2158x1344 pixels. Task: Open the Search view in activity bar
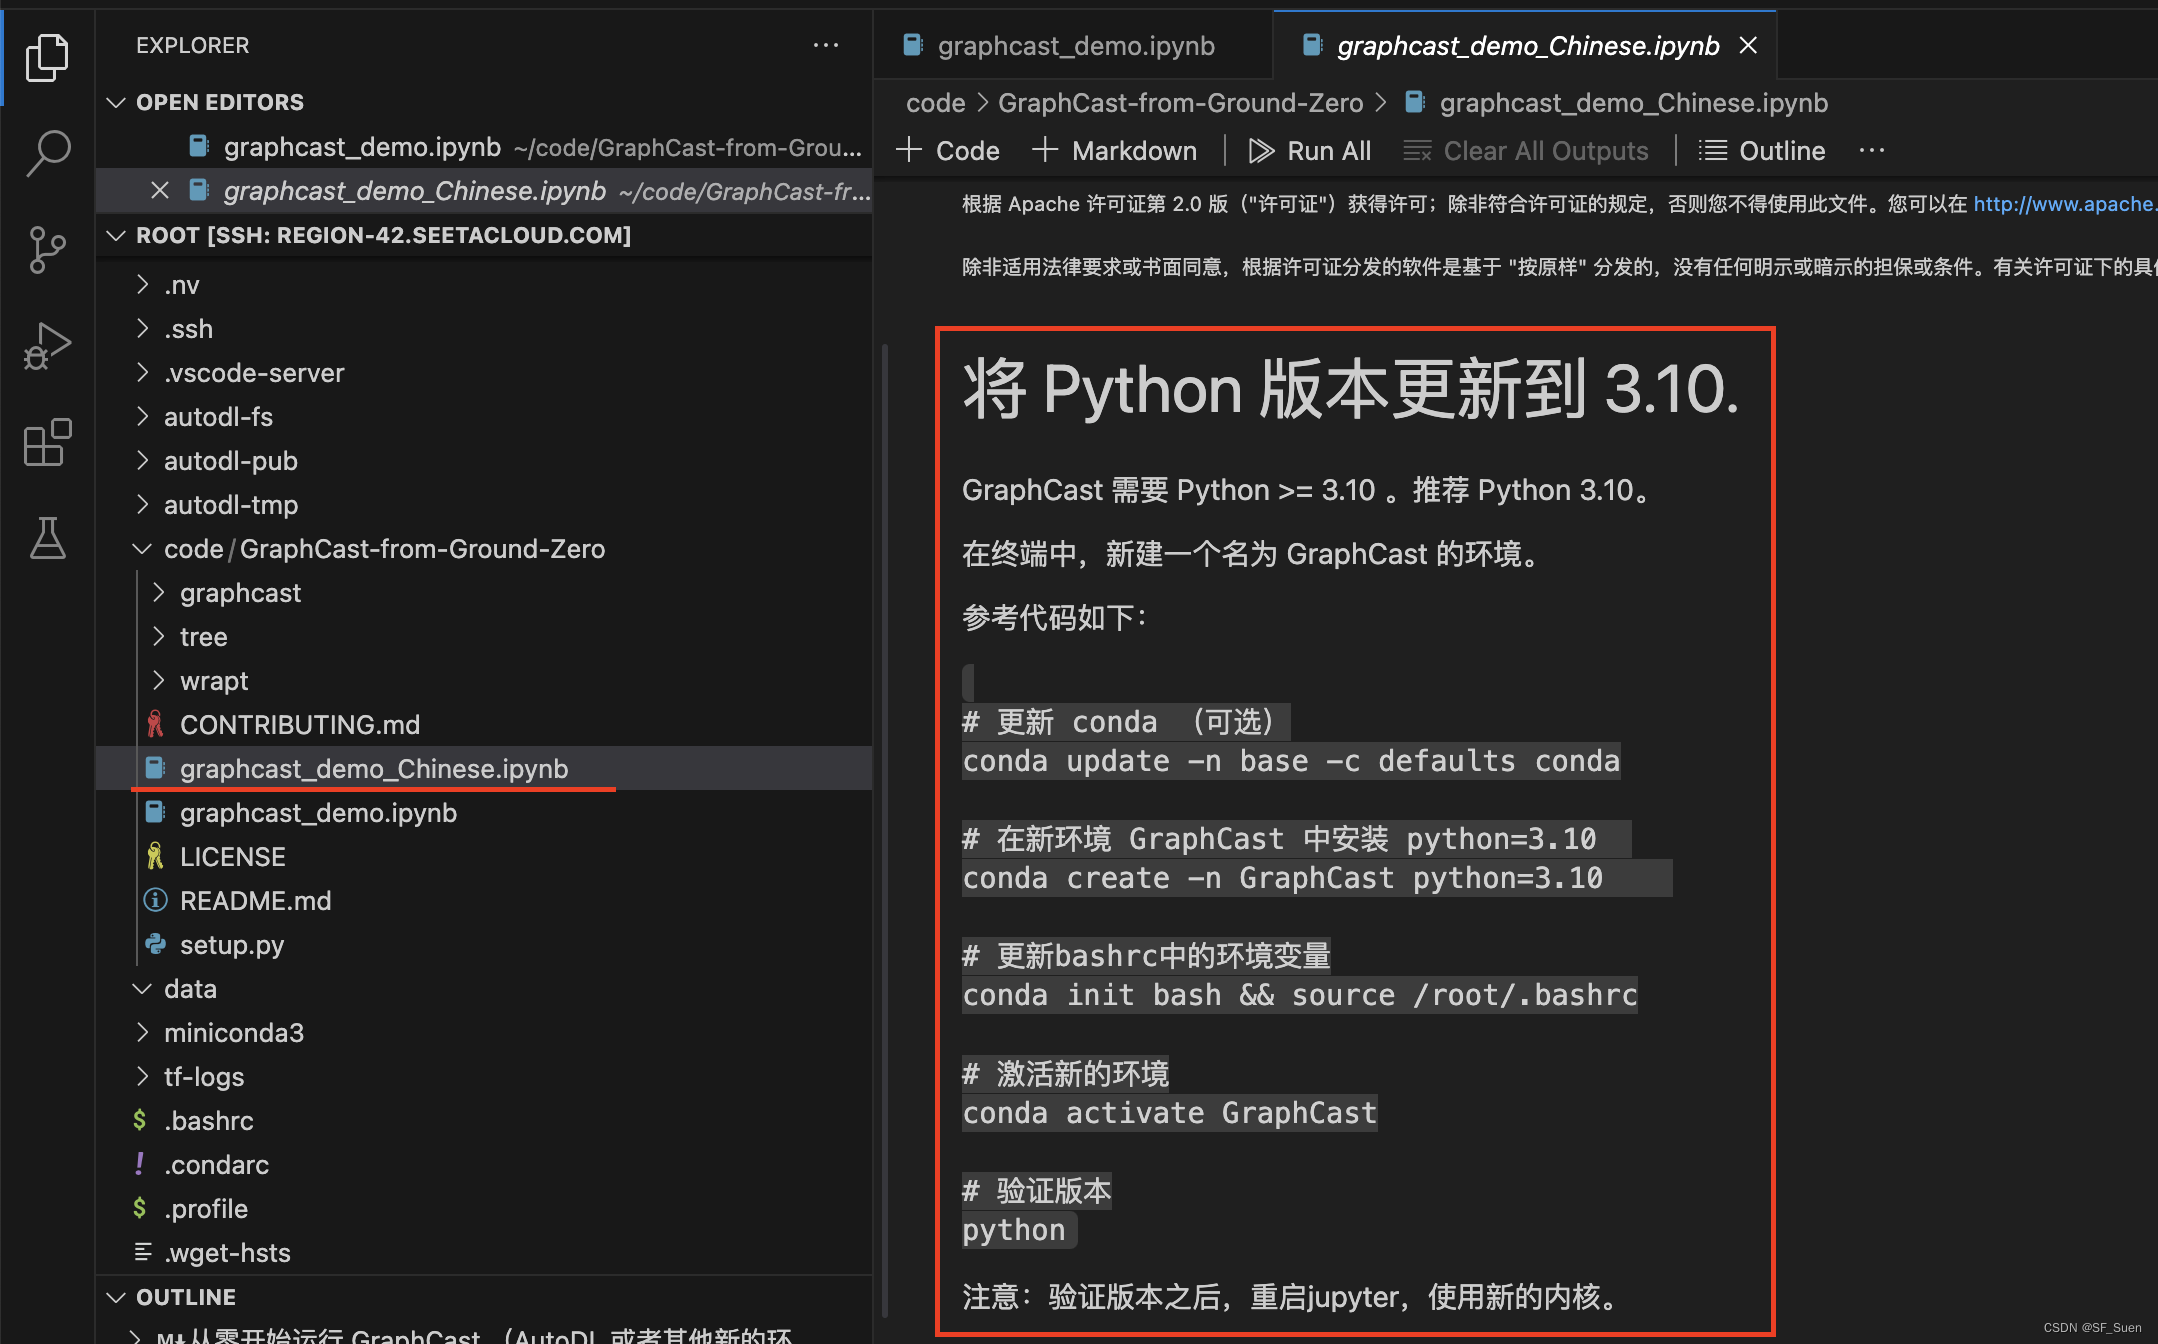point(47,153)
